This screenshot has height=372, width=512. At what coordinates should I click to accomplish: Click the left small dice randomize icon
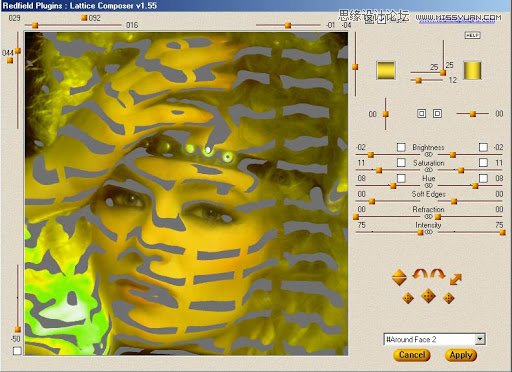(408, 298)
